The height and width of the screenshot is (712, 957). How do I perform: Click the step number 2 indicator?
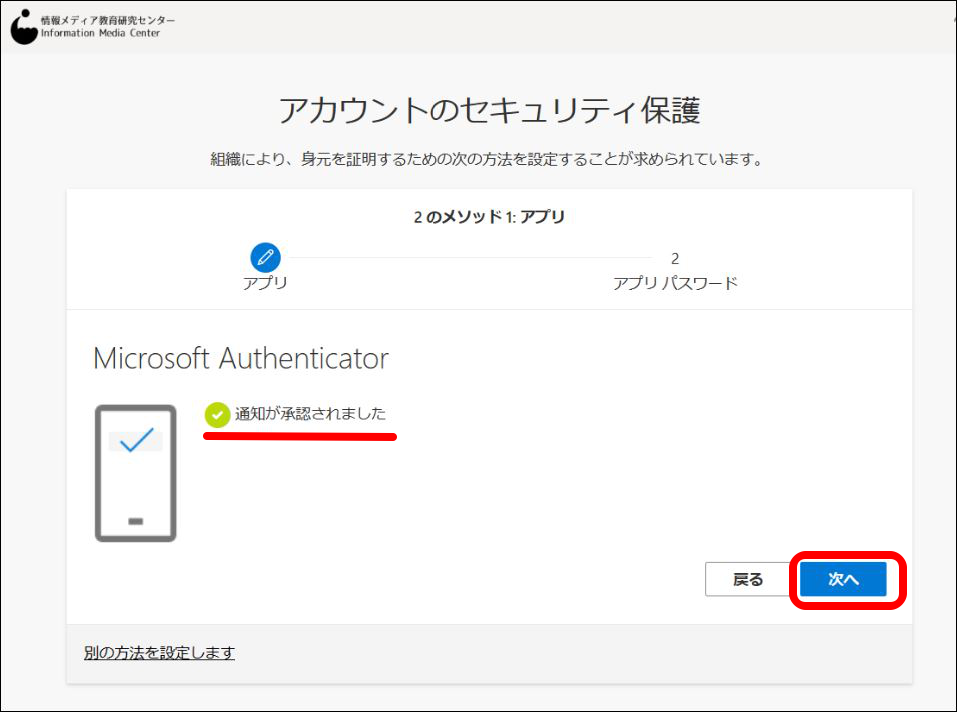[675, 259]
